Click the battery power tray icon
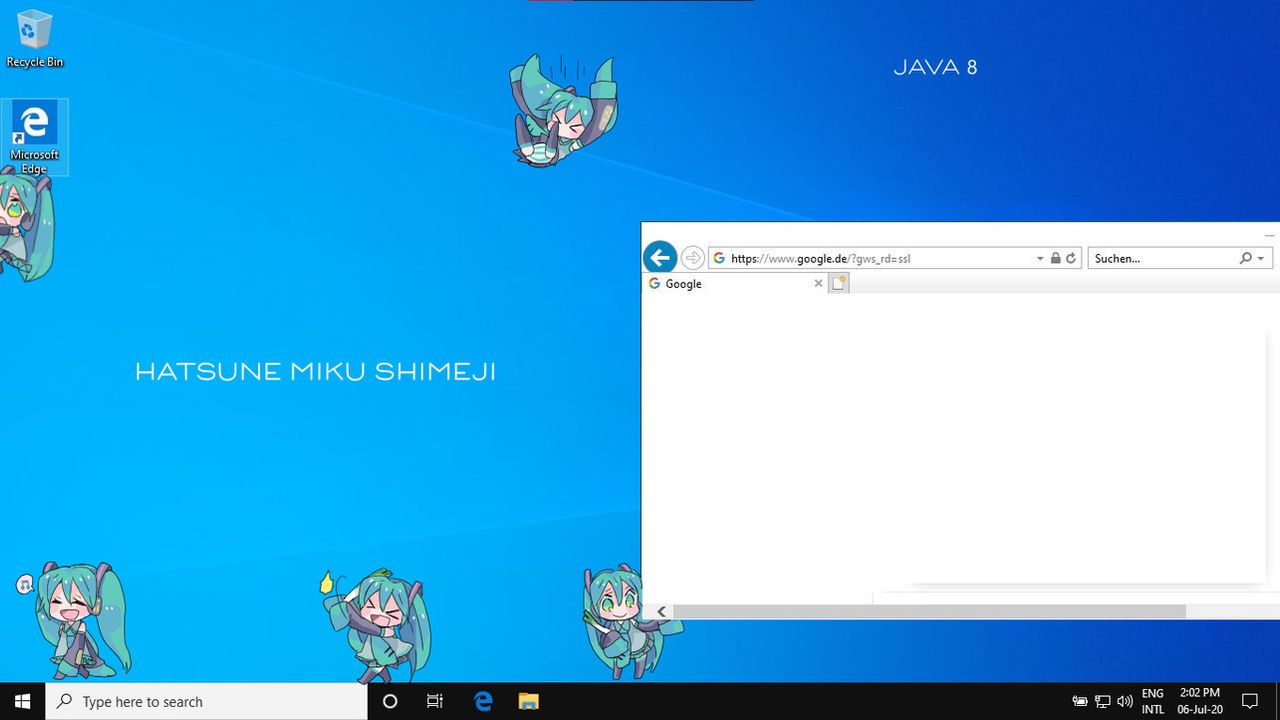Viewport: 1280px width, 720px height. click(1080, 701)
